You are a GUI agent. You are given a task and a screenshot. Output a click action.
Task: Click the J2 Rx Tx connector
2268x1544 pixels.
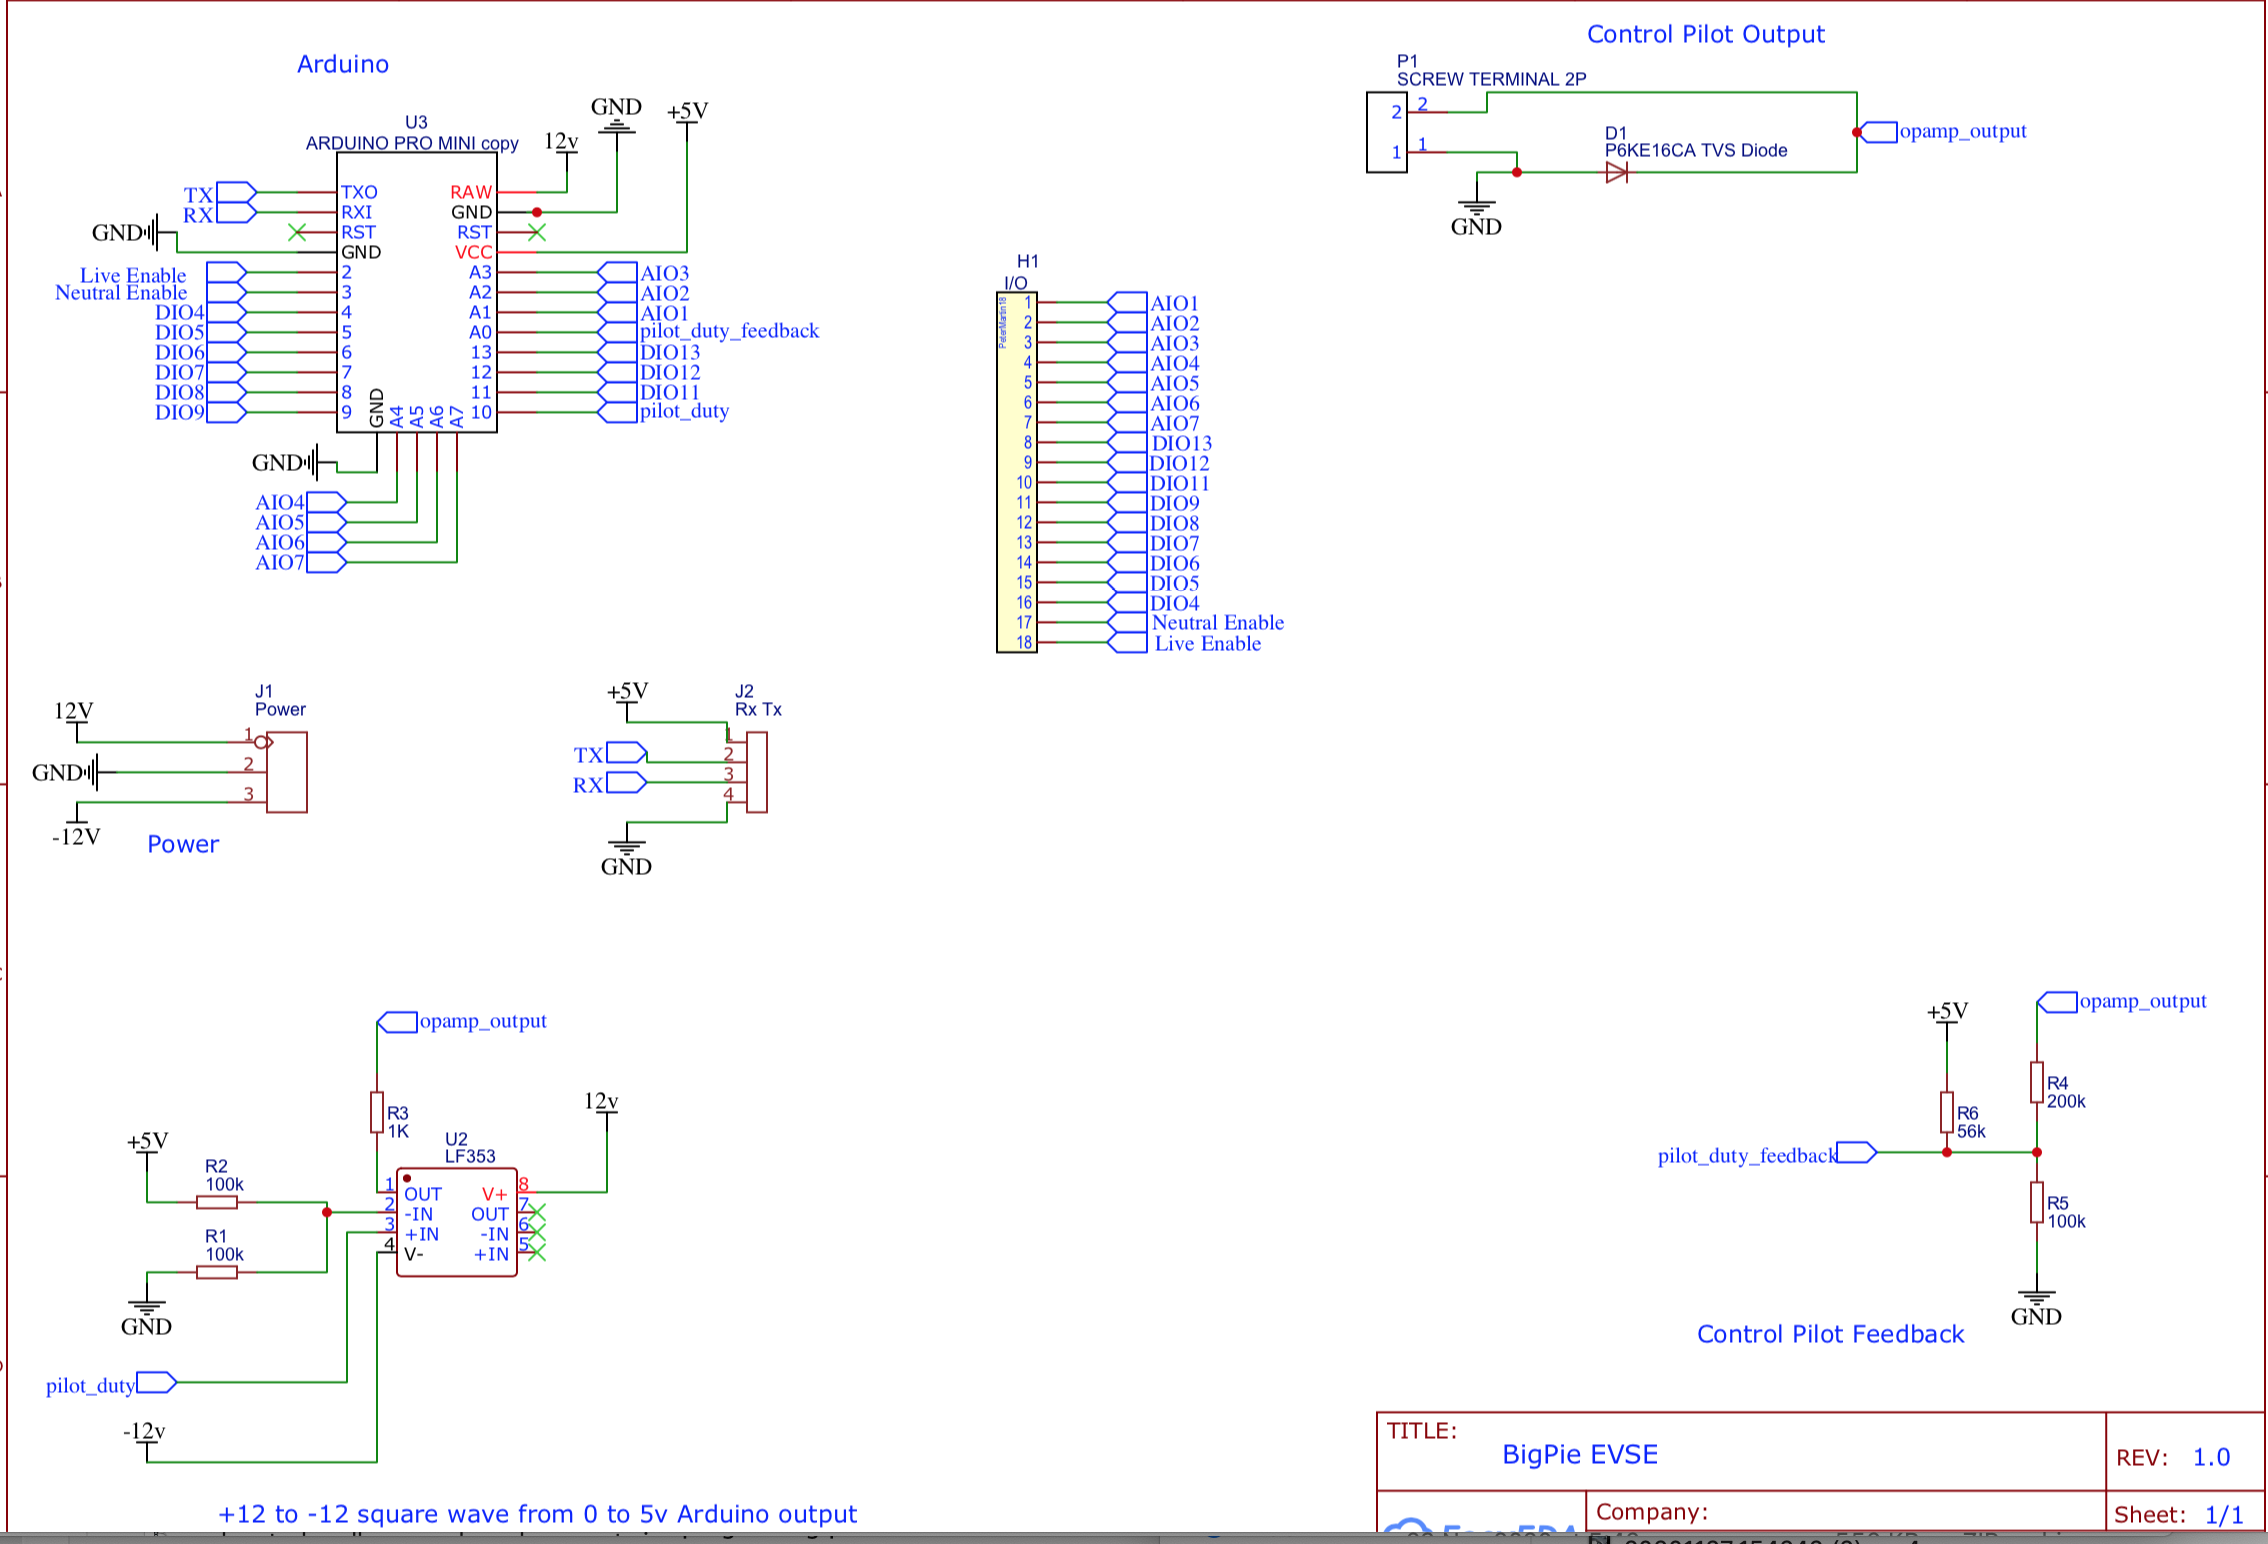757,772
